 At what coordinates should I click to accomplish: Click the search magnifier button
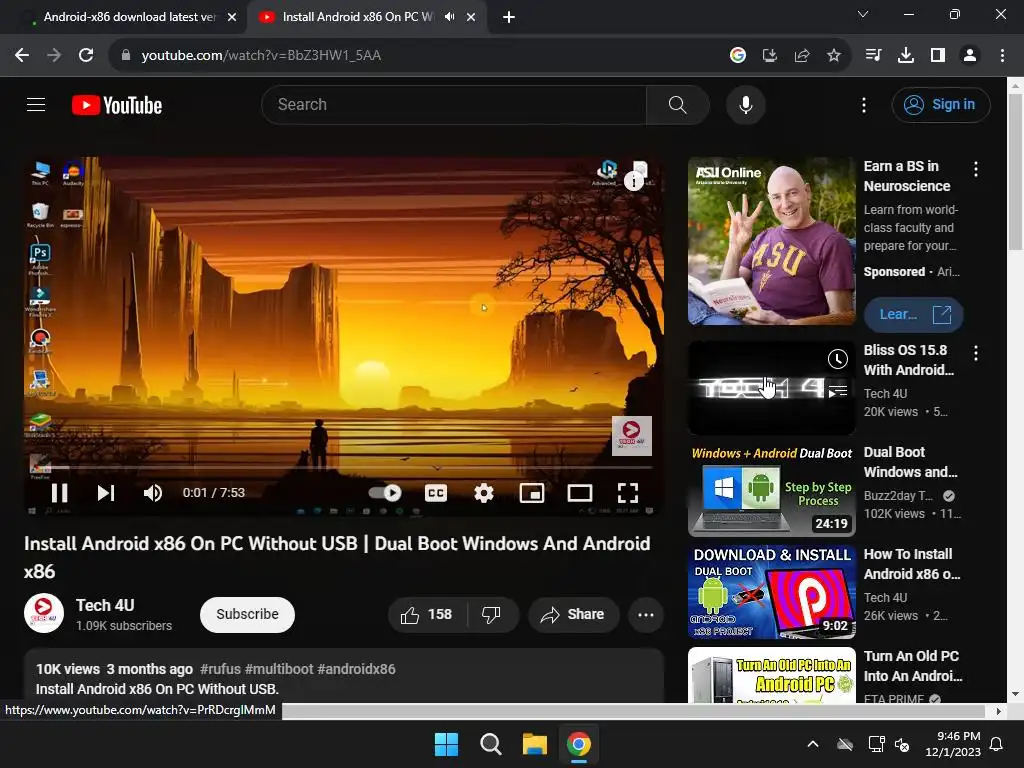pos(677,104)
